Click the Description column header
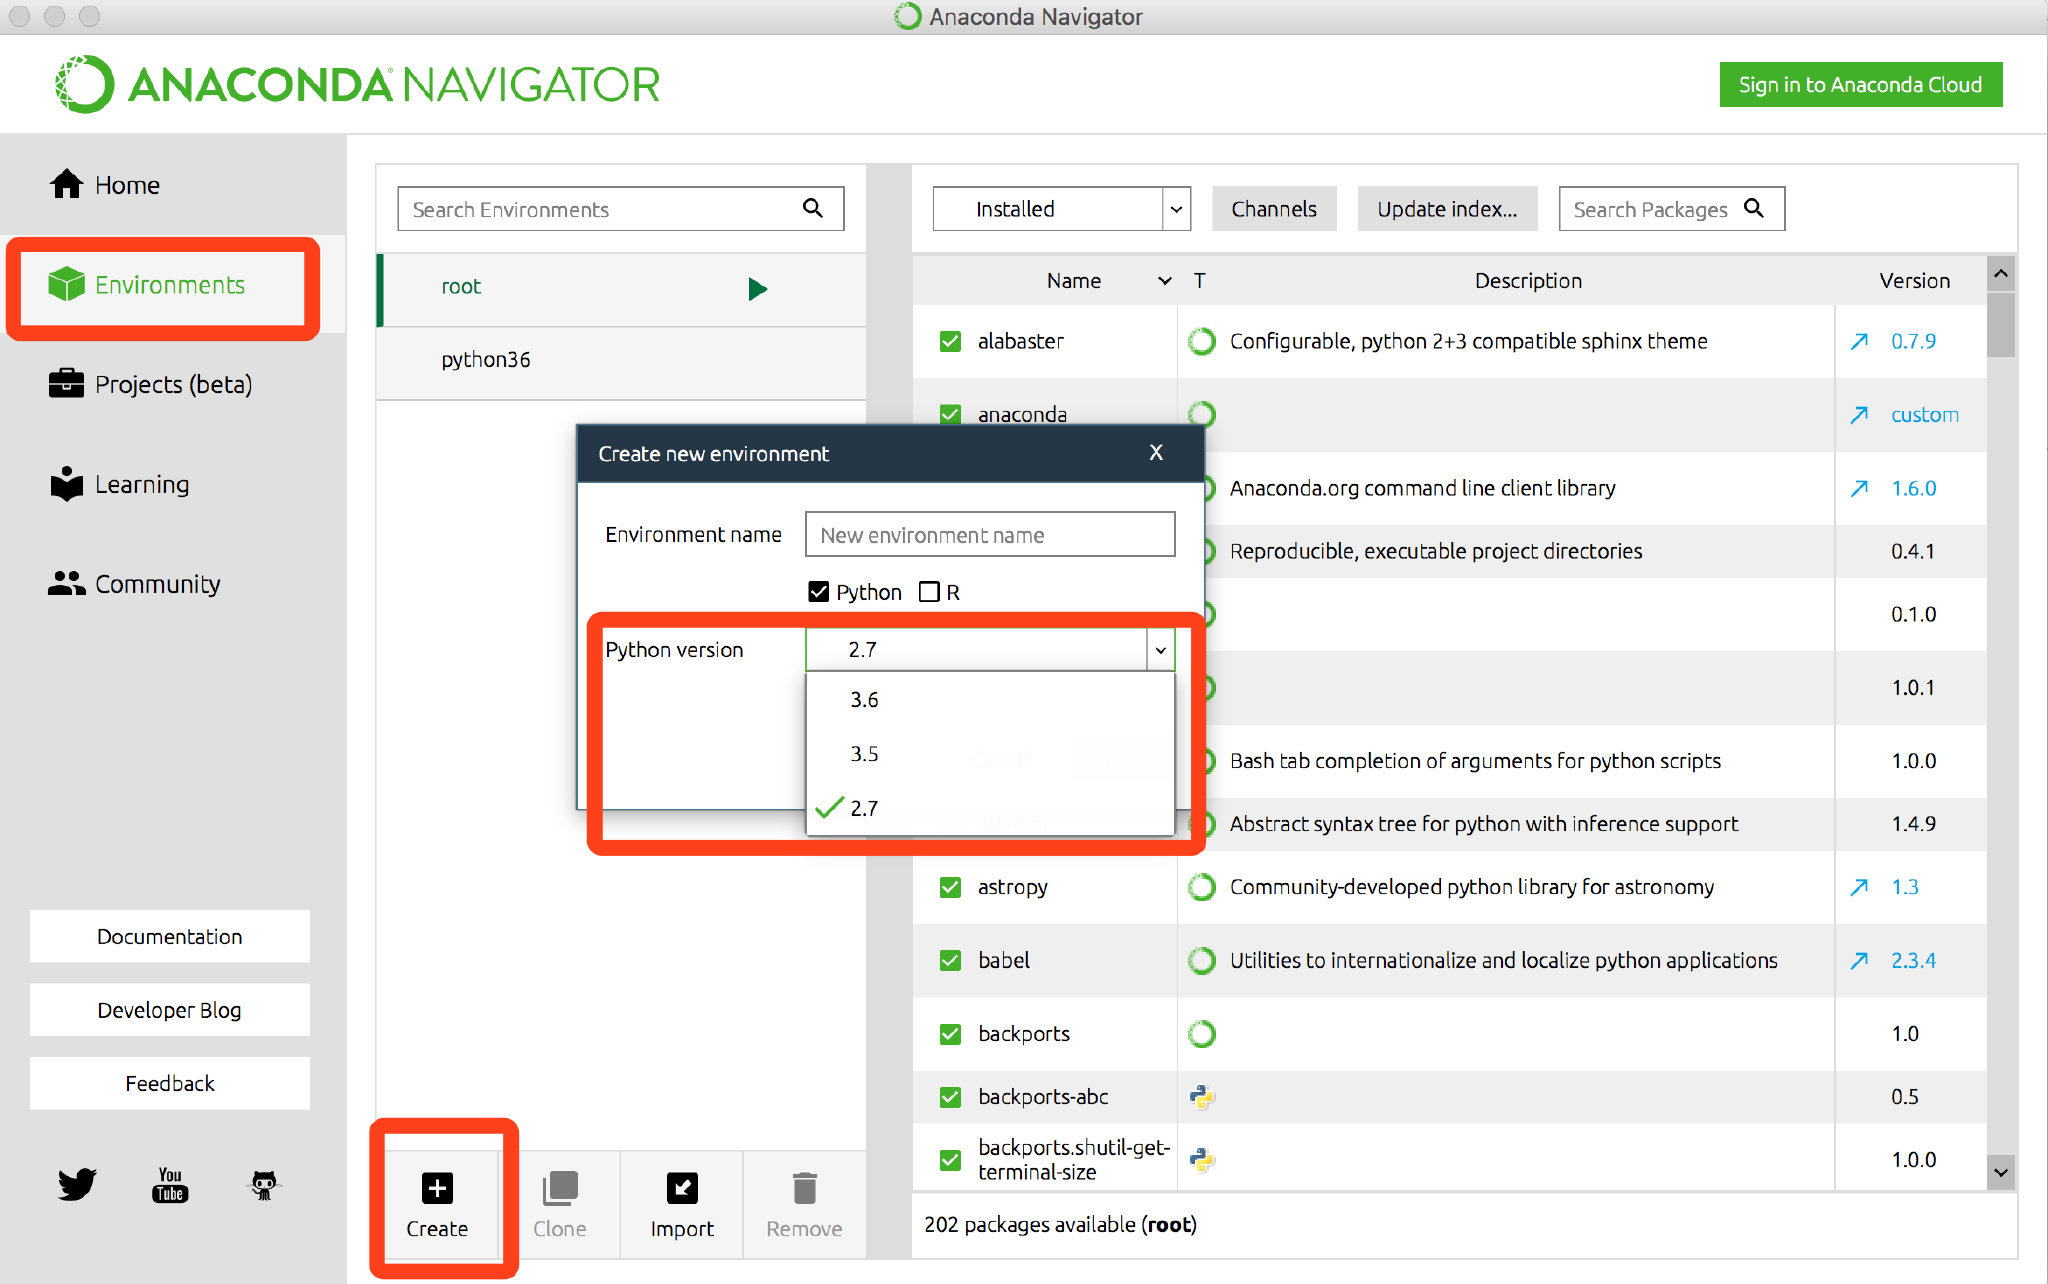The width and height of the screenshot is (2048, 1284). click(1528, 281)
